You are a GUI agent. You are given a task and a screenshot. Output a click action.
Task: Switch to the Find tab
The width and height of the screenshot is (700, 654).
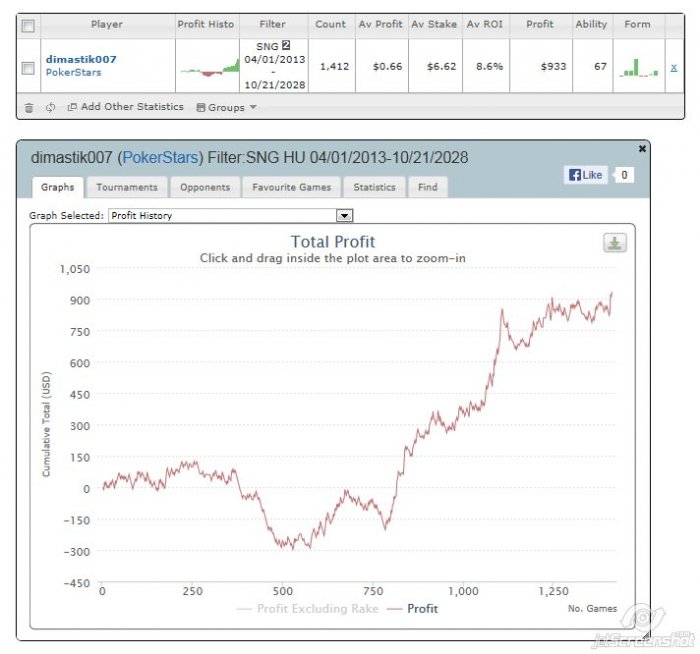(428, 187)
